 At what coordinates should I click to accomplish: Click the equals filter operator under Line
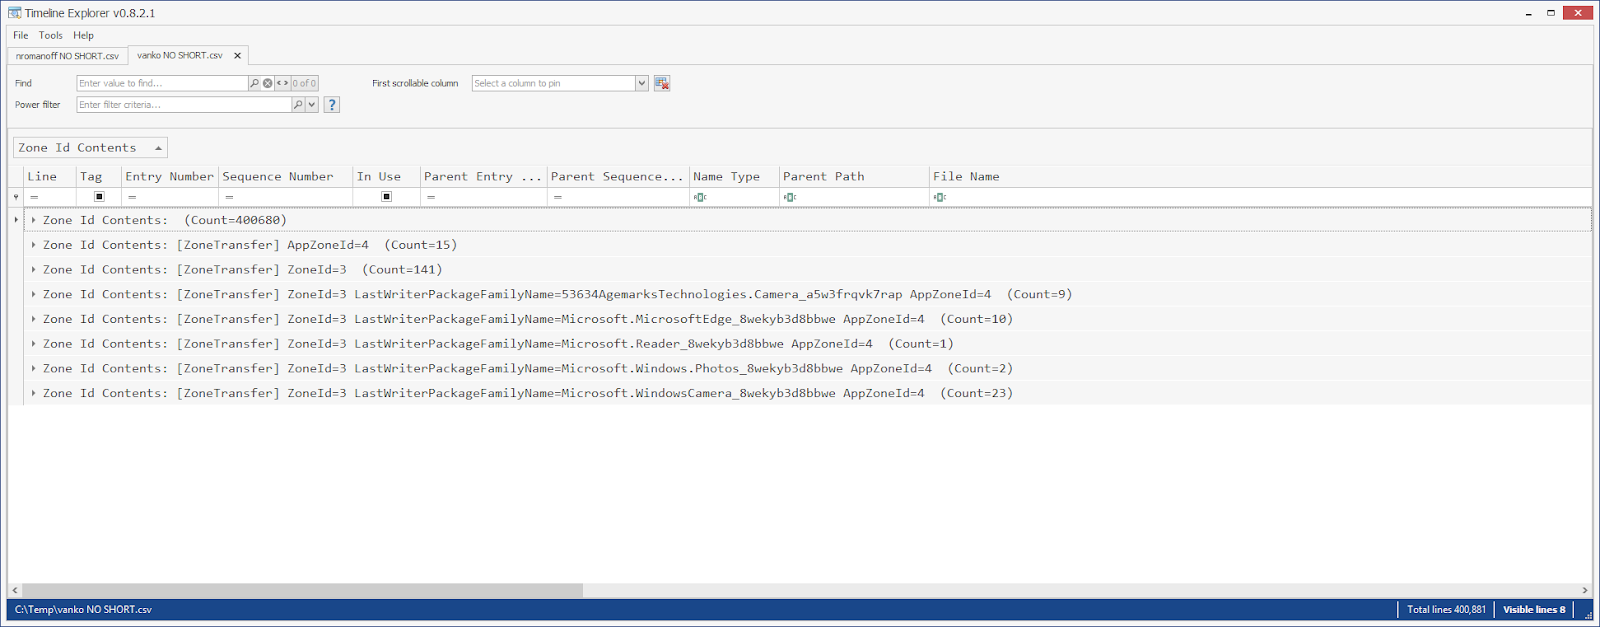[34, 197]
